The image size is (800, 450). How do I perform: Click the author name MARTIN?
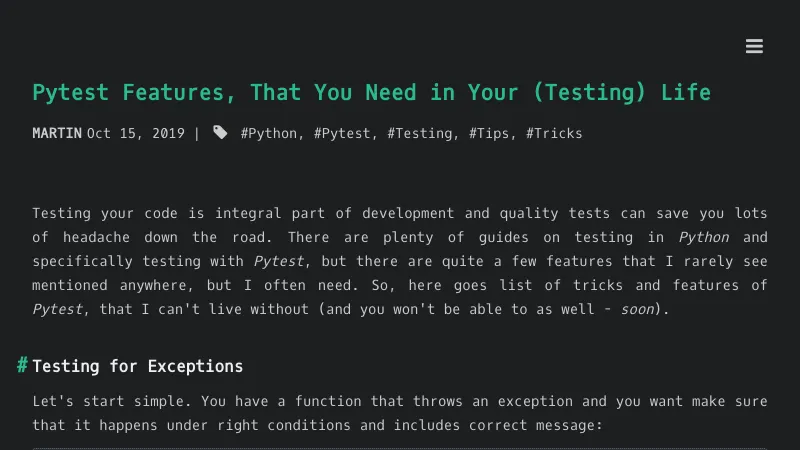(x=57, y=133)
